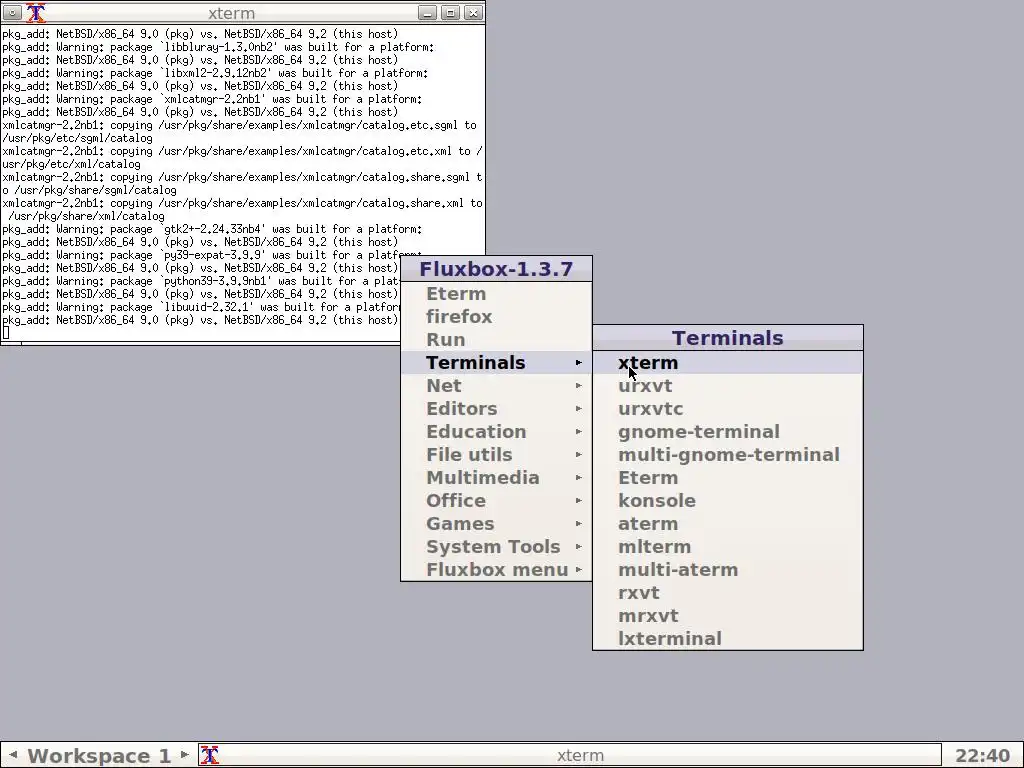This screenshot has width=1024, height=768.
Task: Expand the Editors submenu
Action: pos(496,409)
